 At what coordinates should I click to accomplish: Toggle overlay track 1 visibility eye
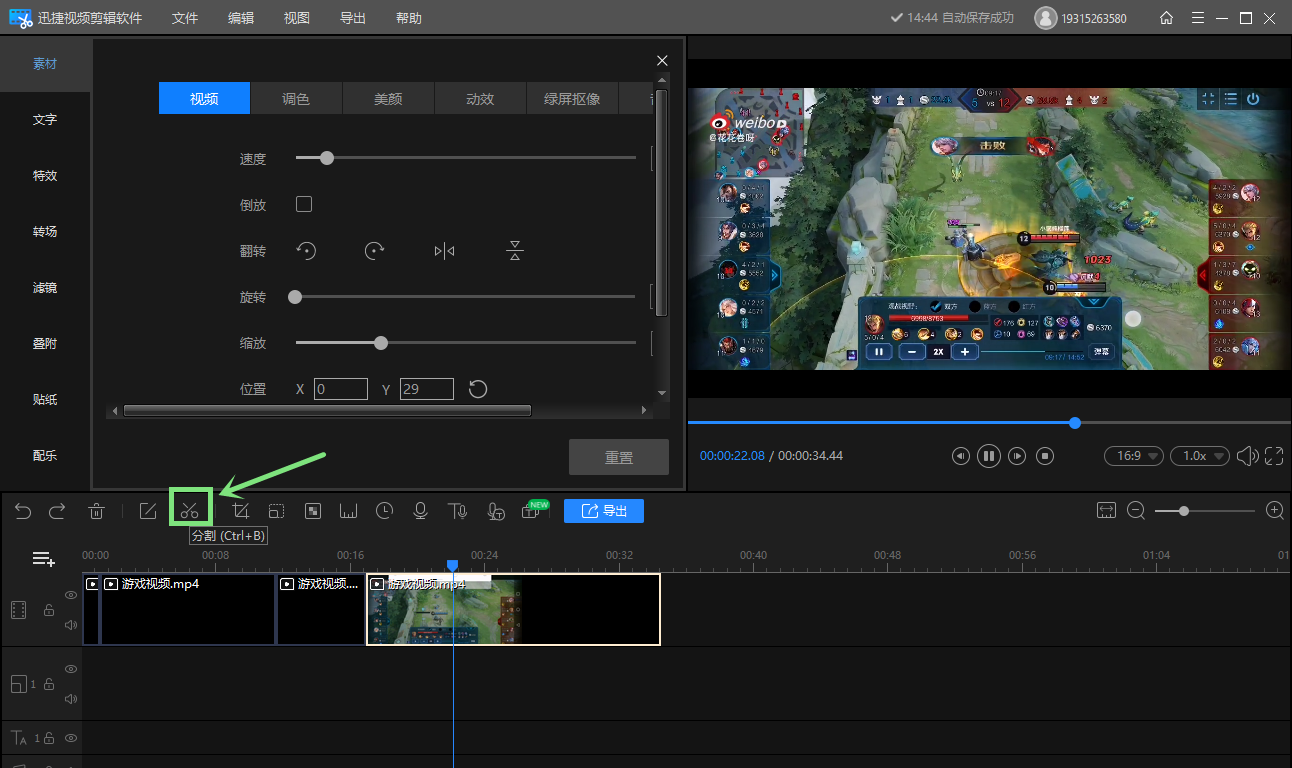click(x=71, y=669)
